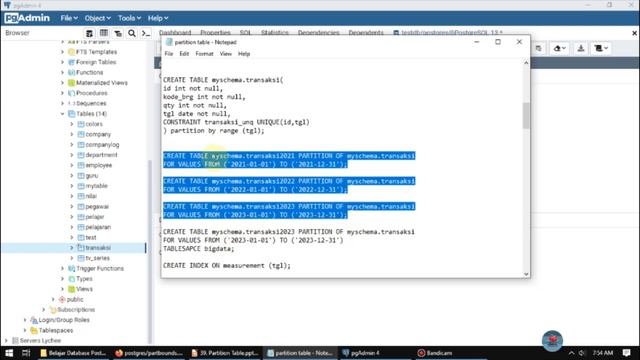640x360 pixels.
Task: Switch to the Statistics tab
Action: tap(275, 32)
